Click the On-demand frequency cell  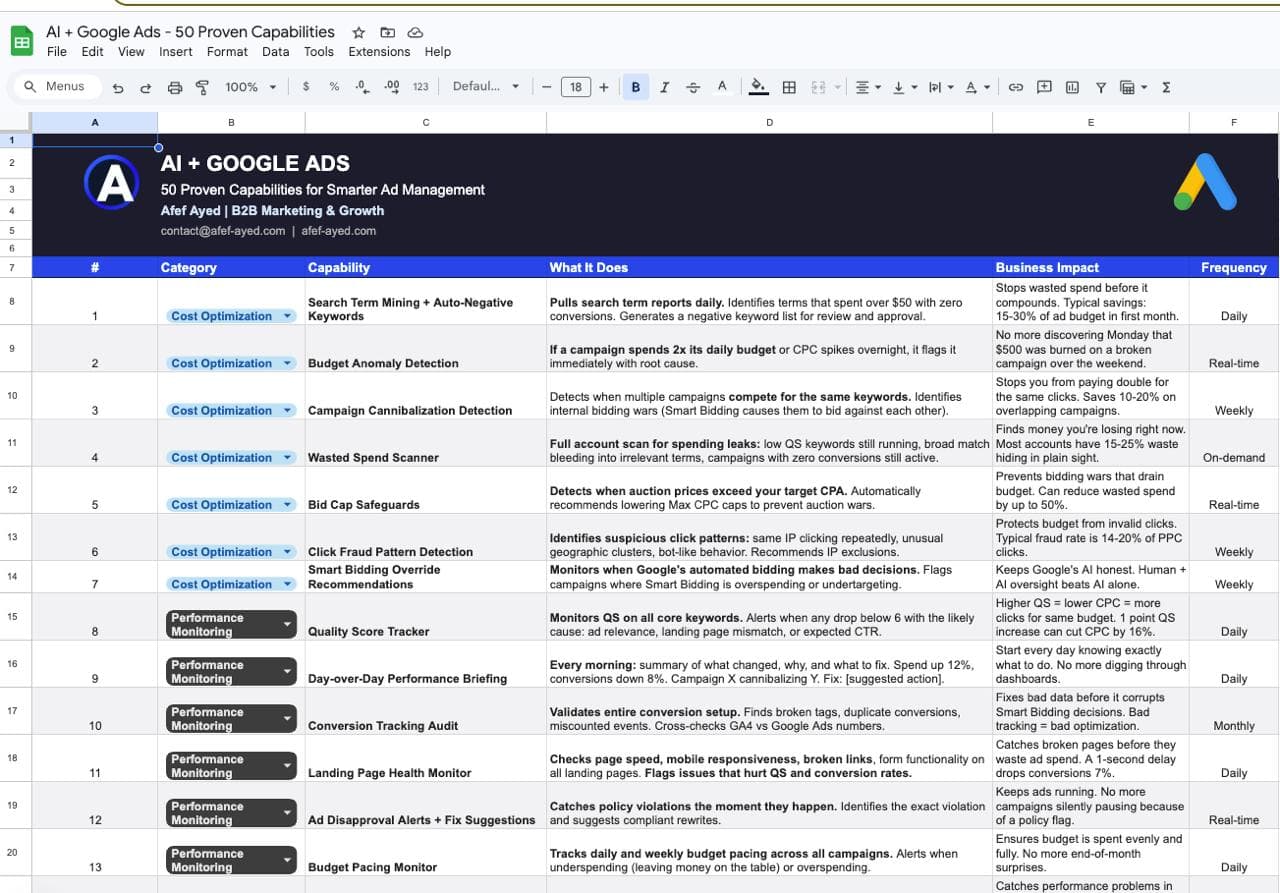coord(1234,443)
